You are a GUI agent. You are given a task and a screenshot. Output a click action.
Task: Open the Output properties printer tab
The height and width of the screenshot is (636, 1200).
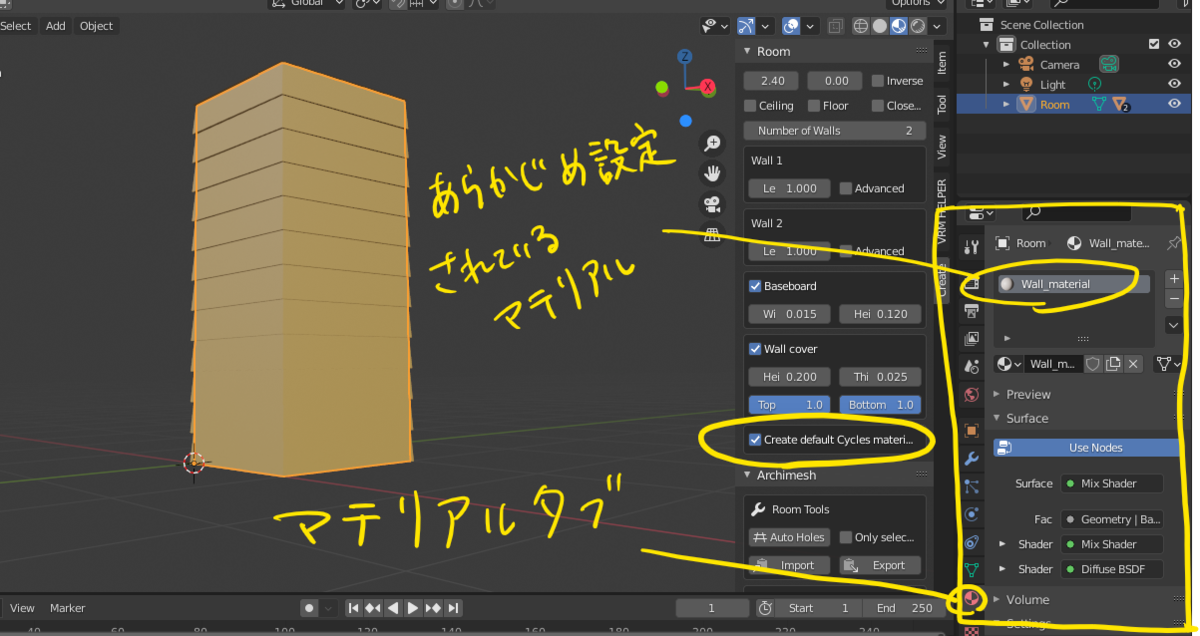(971, 311)
